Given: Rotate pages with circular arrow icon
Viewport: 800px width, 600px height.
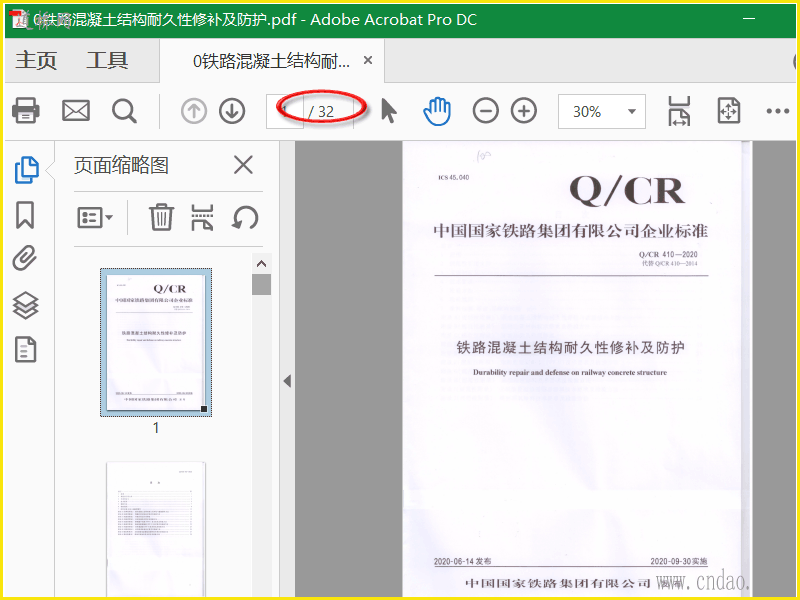Looking at the screenshot, I should [245, 218].
